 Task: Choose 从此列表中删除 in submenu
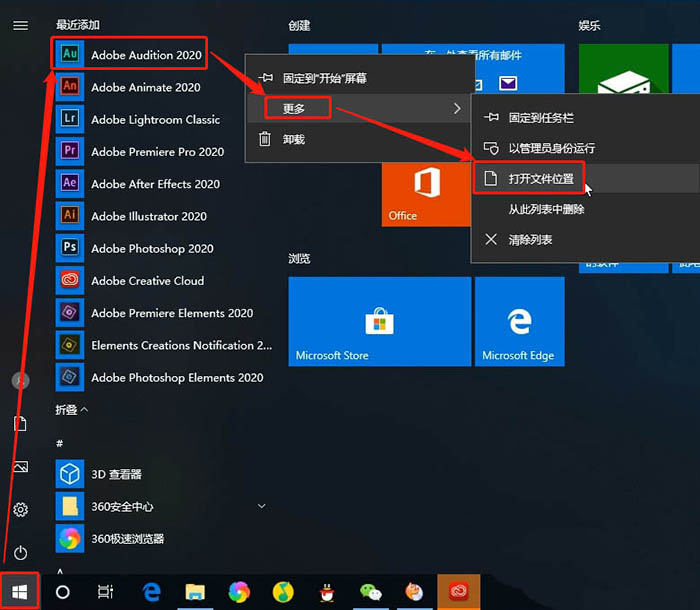[x=586, y=209]
